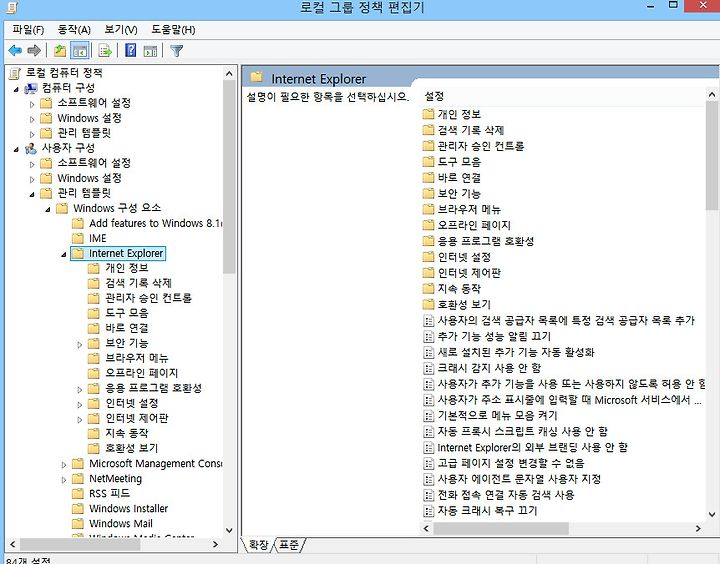Click the tree pane scroll down arrow
Viewport: 720px width, 564px height.
pyautogui.click(x=229, y=530)
